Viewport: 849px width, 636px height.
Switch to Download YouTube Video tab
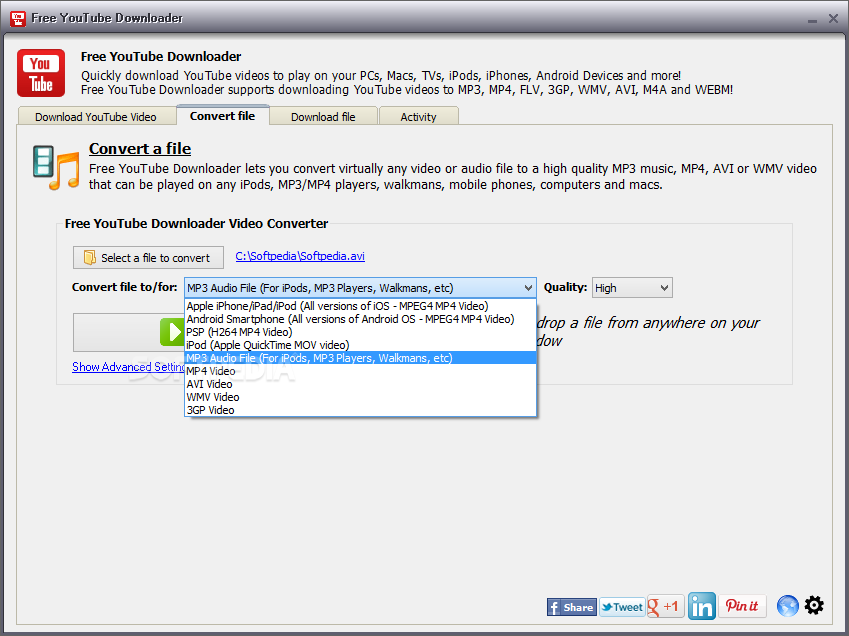pos(96,116)
